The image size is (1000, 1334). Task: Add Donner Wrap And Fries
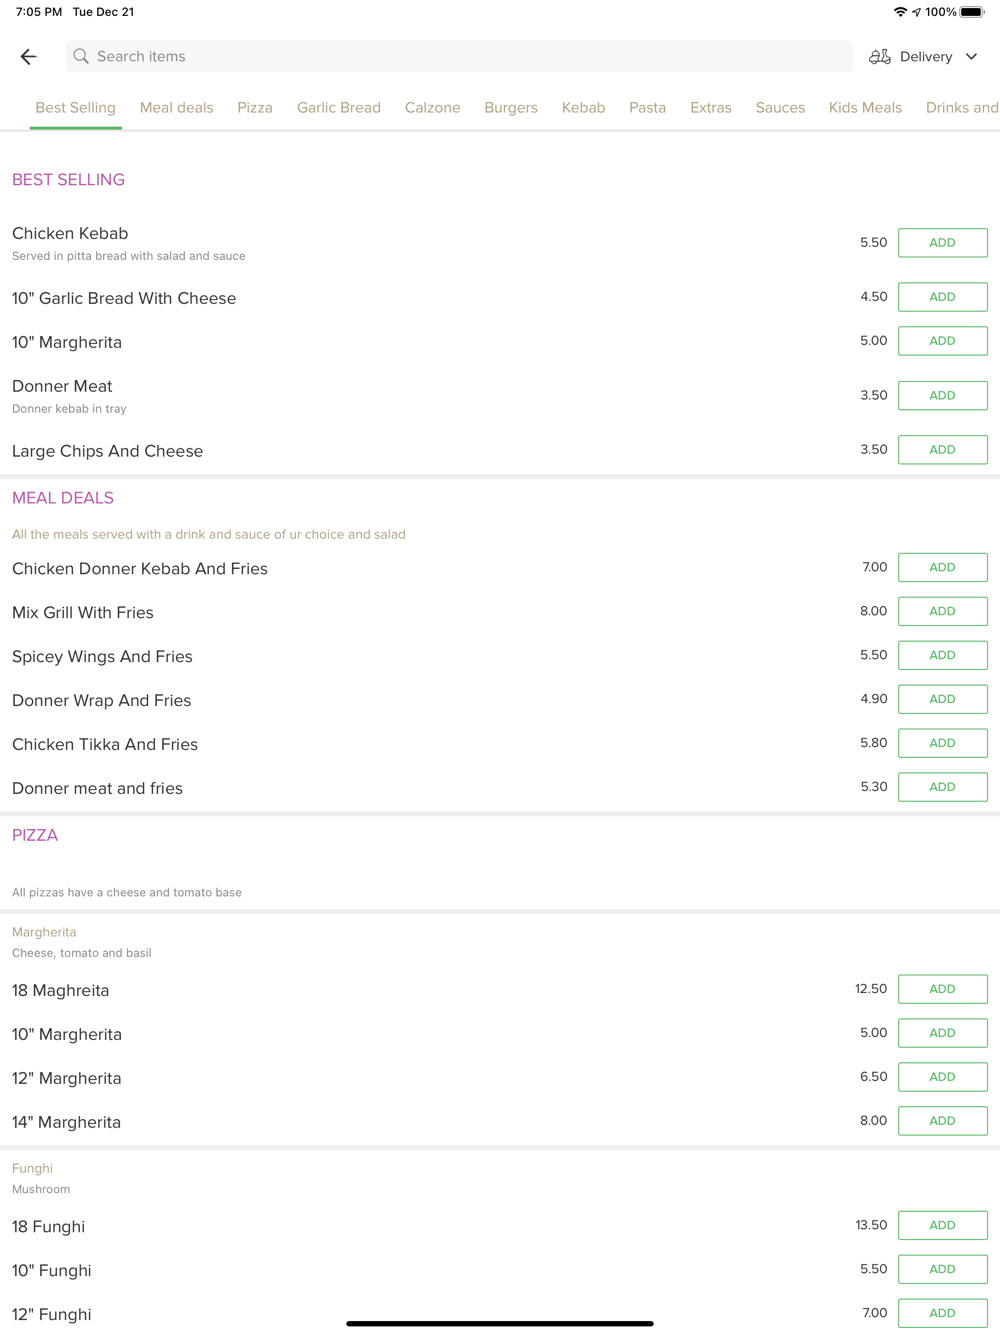pos(942,699)
